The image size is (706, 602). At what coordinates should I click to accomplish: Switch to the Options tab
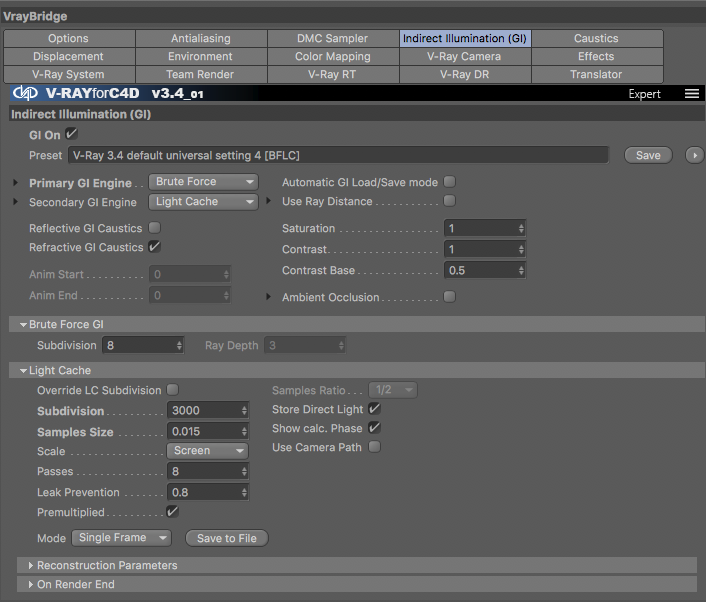click(69, 38)
